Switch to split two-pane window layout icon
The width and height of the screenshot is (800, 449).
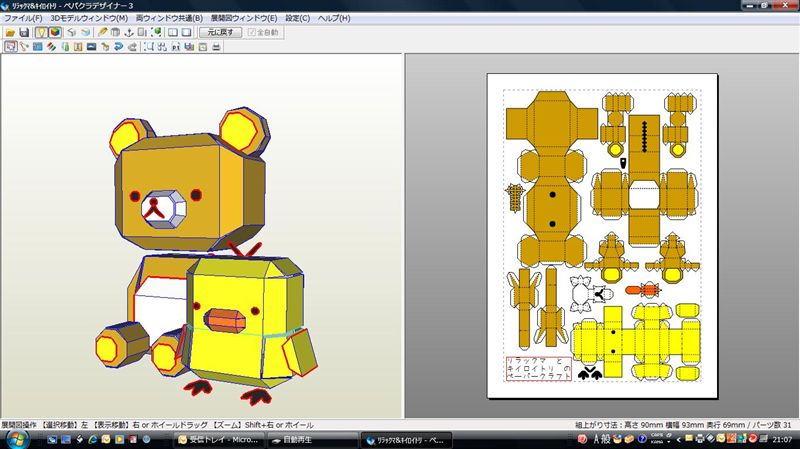click(173, 32)
